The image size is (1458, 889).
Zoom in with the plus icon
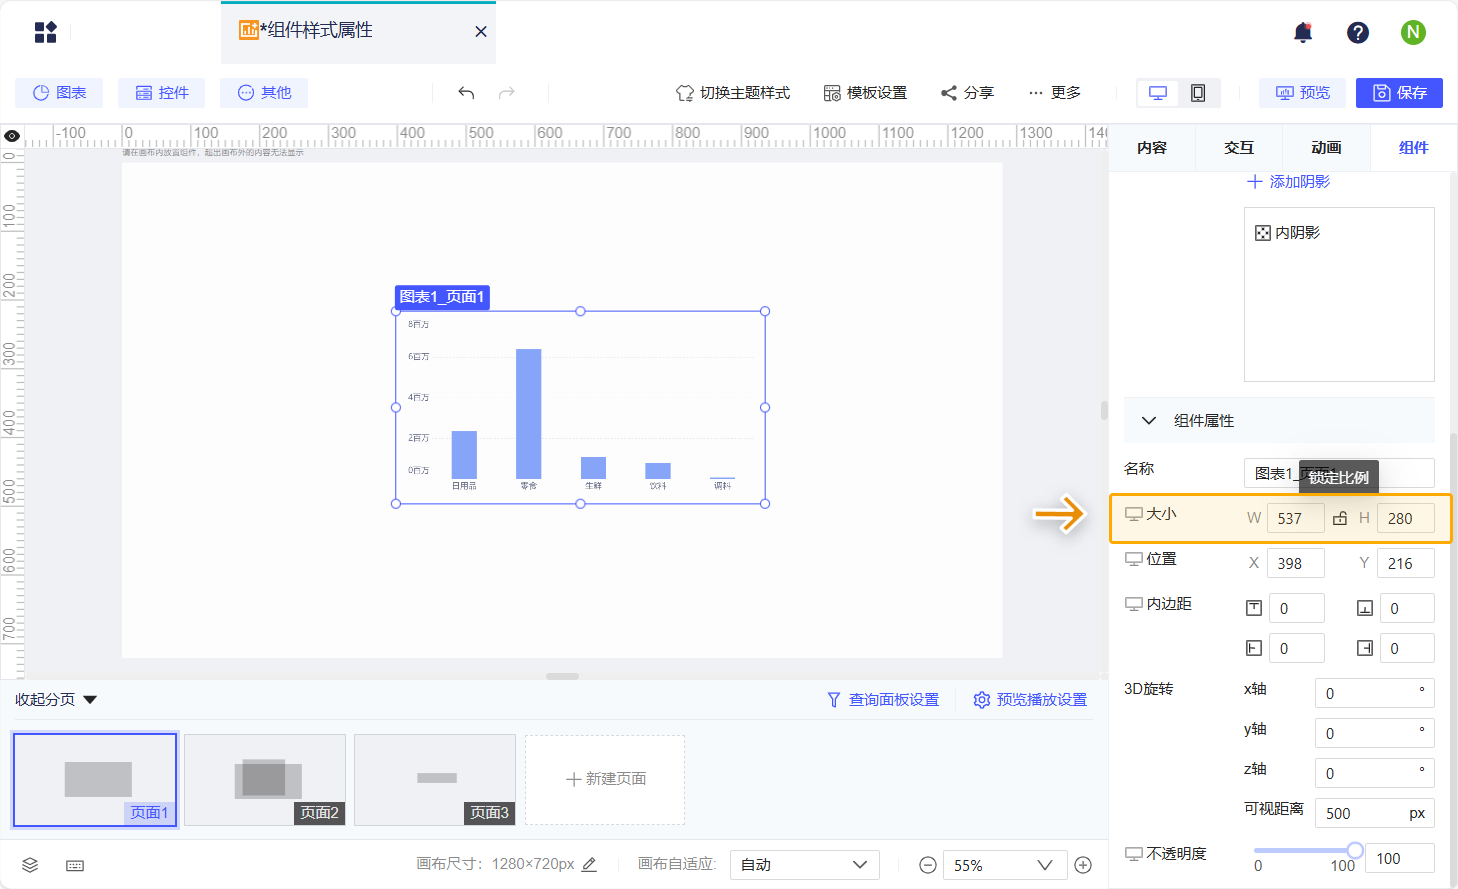[x=1083, y=865]
